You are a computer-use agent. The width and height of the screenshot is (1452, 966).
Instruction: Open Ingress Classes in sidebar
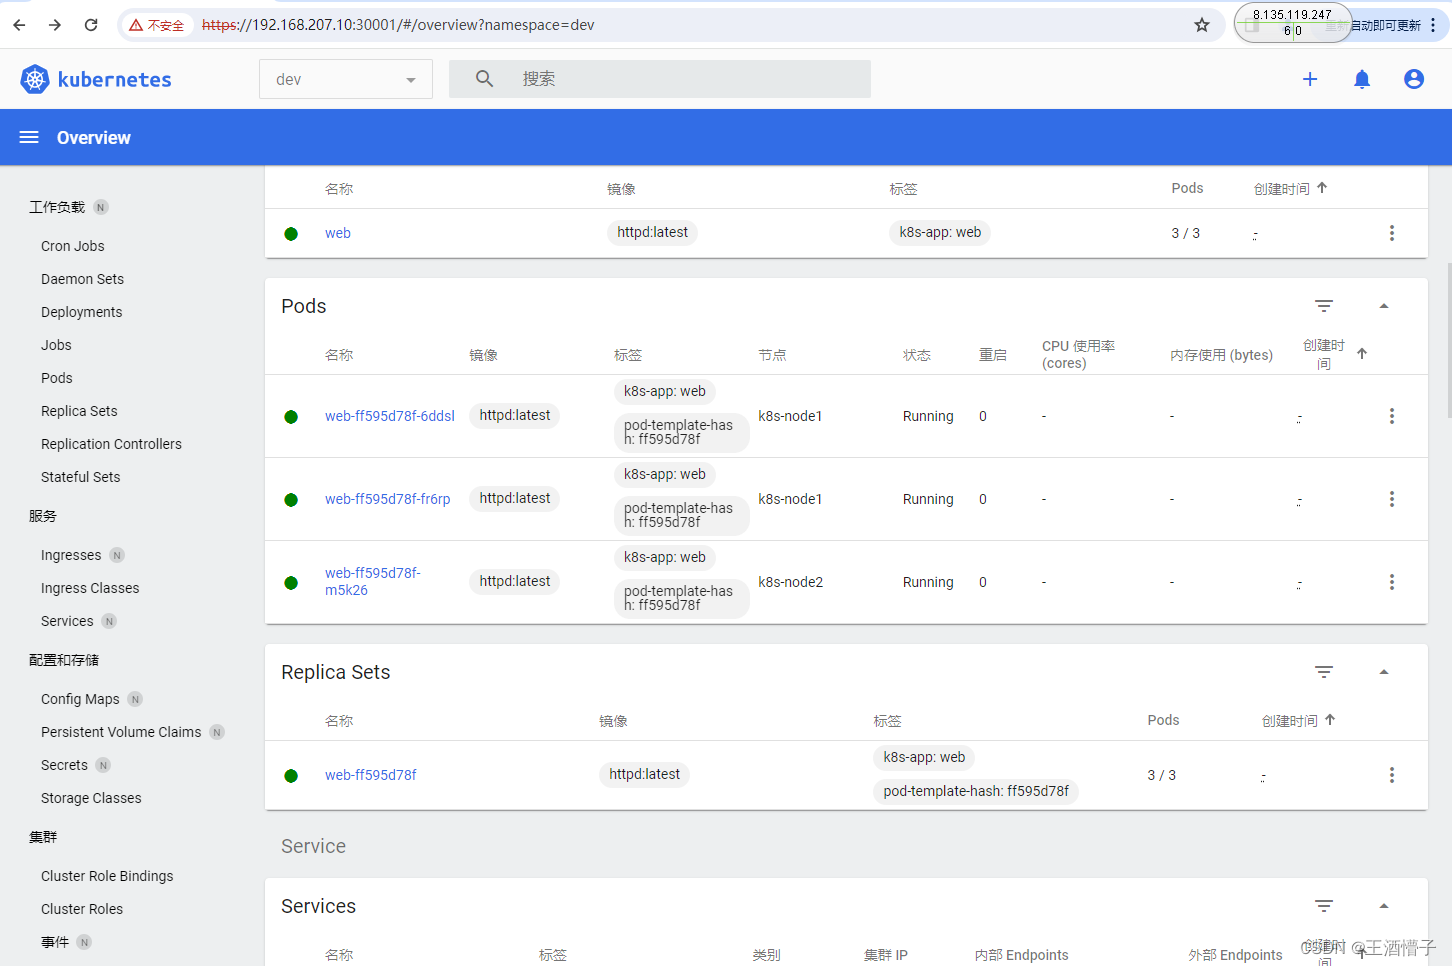90,588
